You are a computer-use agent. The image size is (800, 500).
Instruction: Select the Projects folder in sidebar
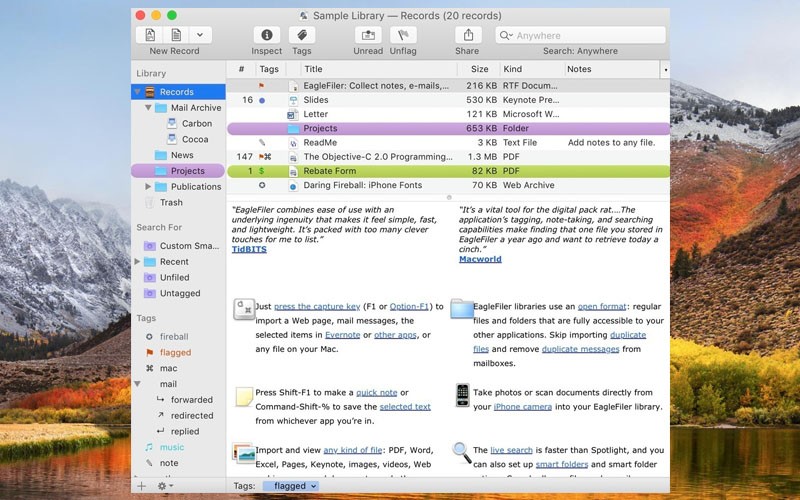coord(178,171)
